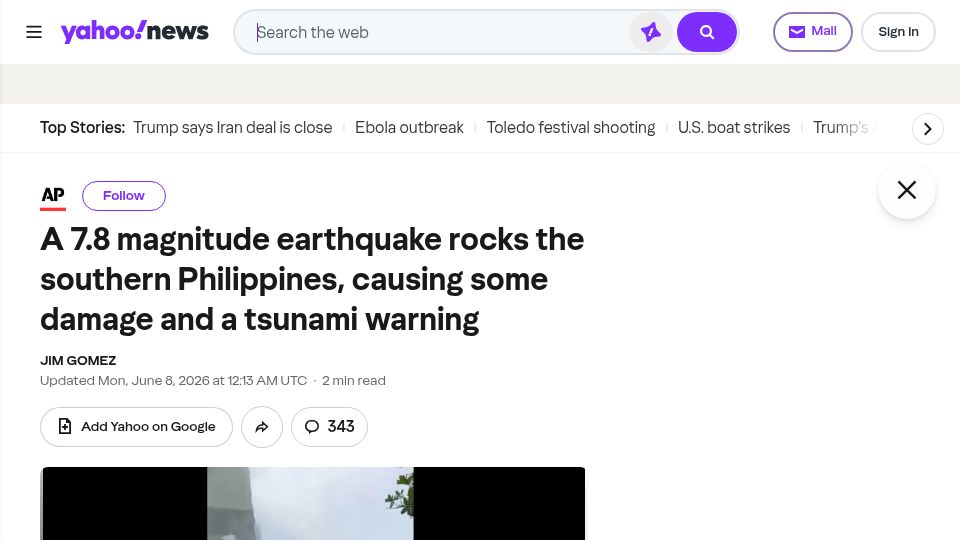This screenshot has height=540, width=960.
Task: Close the article with the X button
Action: pyautogui.click(x=907, y=190)
